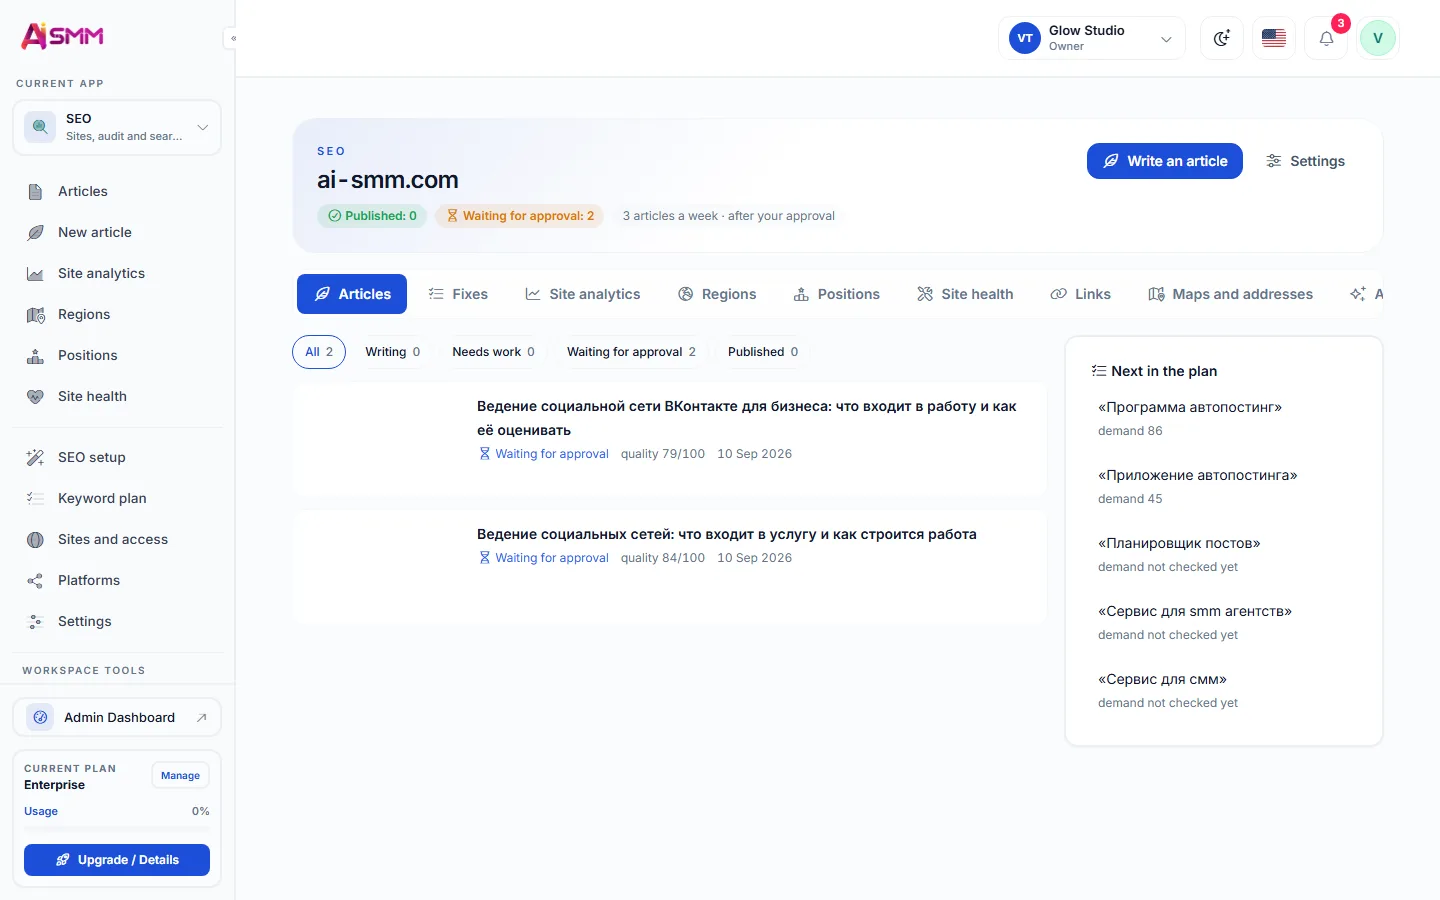Click the Site health heart icon in sidebar
The height and width of the screenshot is (900, 1440).
pos(35,396)
